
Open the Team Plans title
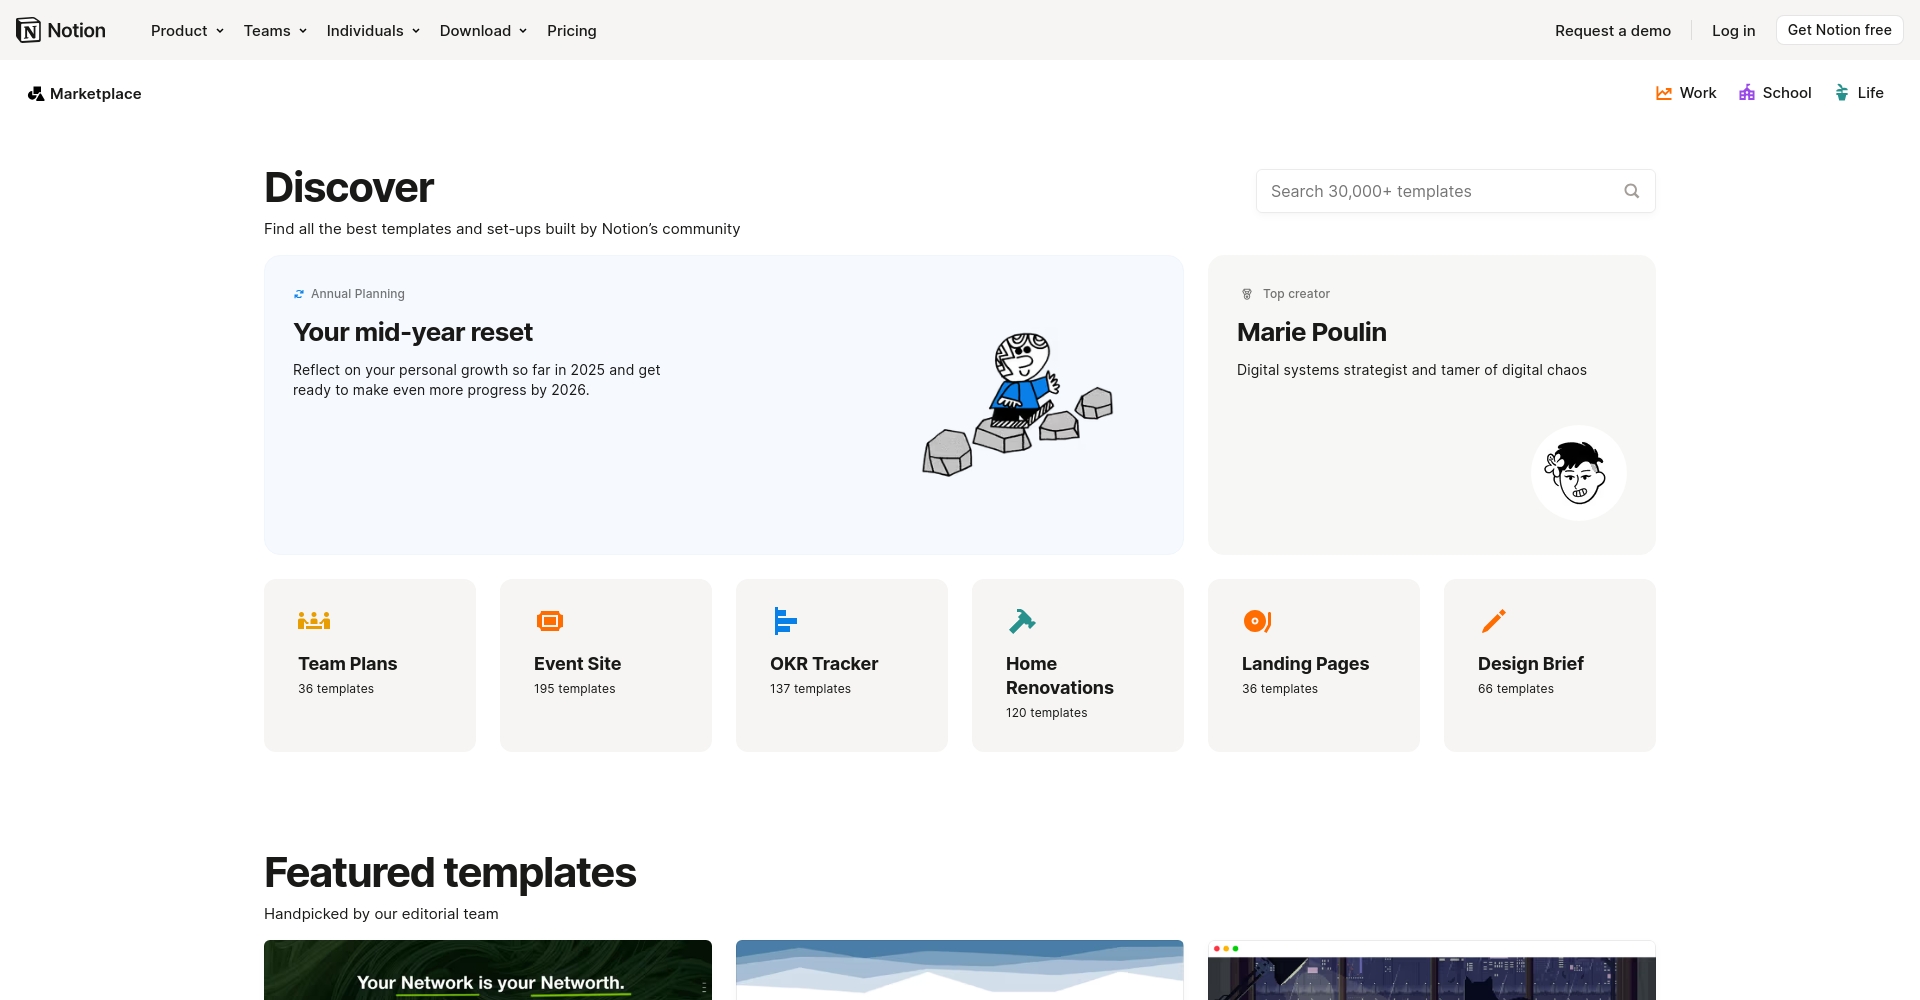click(x=348, y=664)
